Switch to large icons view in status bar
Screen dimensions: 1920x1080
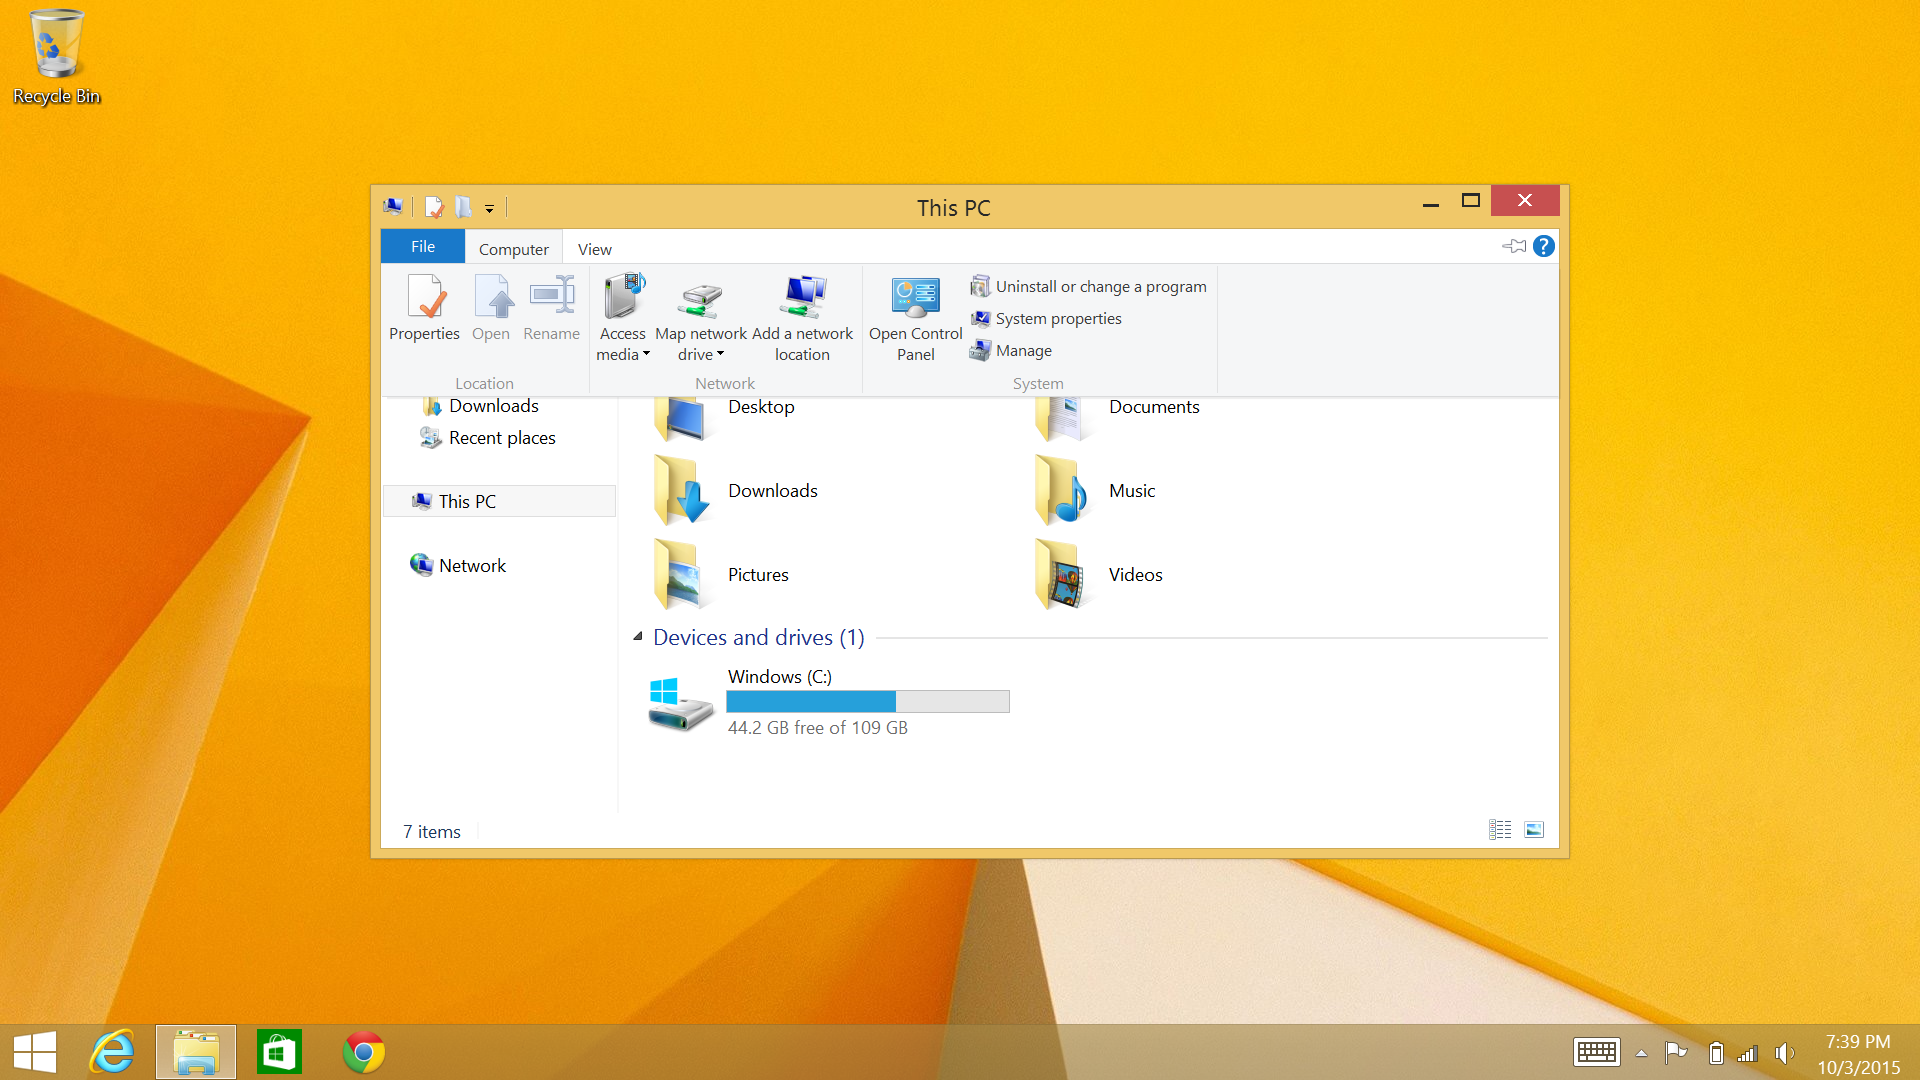[x=1534, y=830]
